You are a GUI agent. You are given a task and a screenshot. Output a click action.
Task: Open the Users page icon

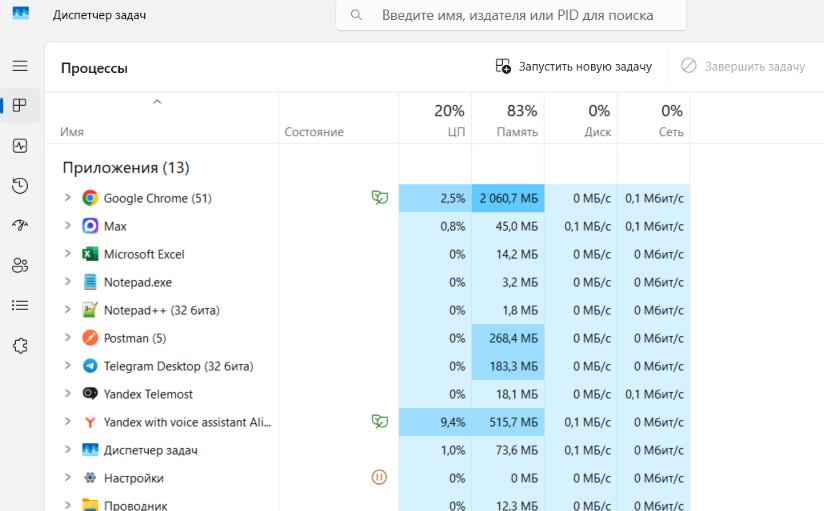point(20,266)
